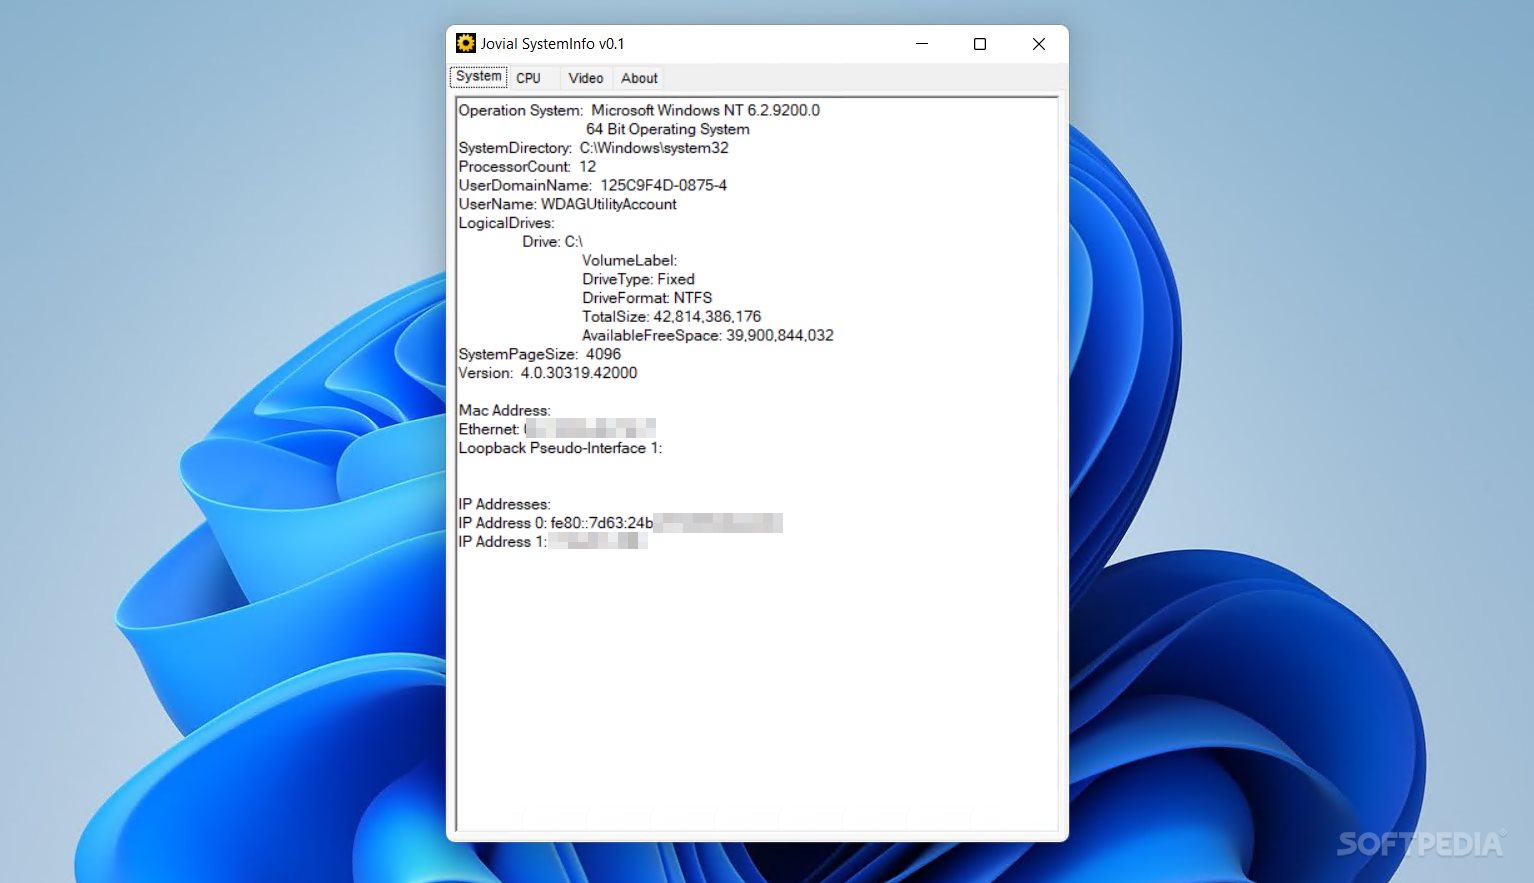Click the 'Ethernet' MAC address line

coord(557,429)
